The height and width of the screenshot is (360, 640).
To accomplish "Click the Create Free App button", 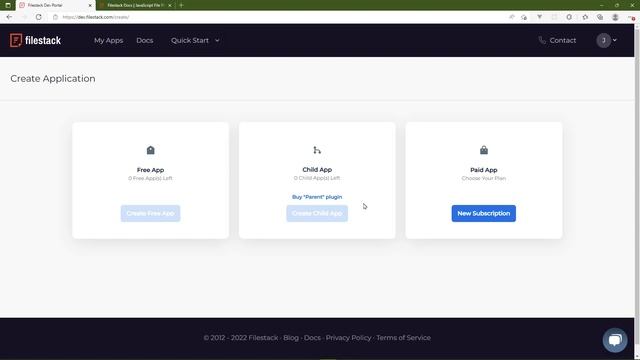I will [x=150, y=213].
